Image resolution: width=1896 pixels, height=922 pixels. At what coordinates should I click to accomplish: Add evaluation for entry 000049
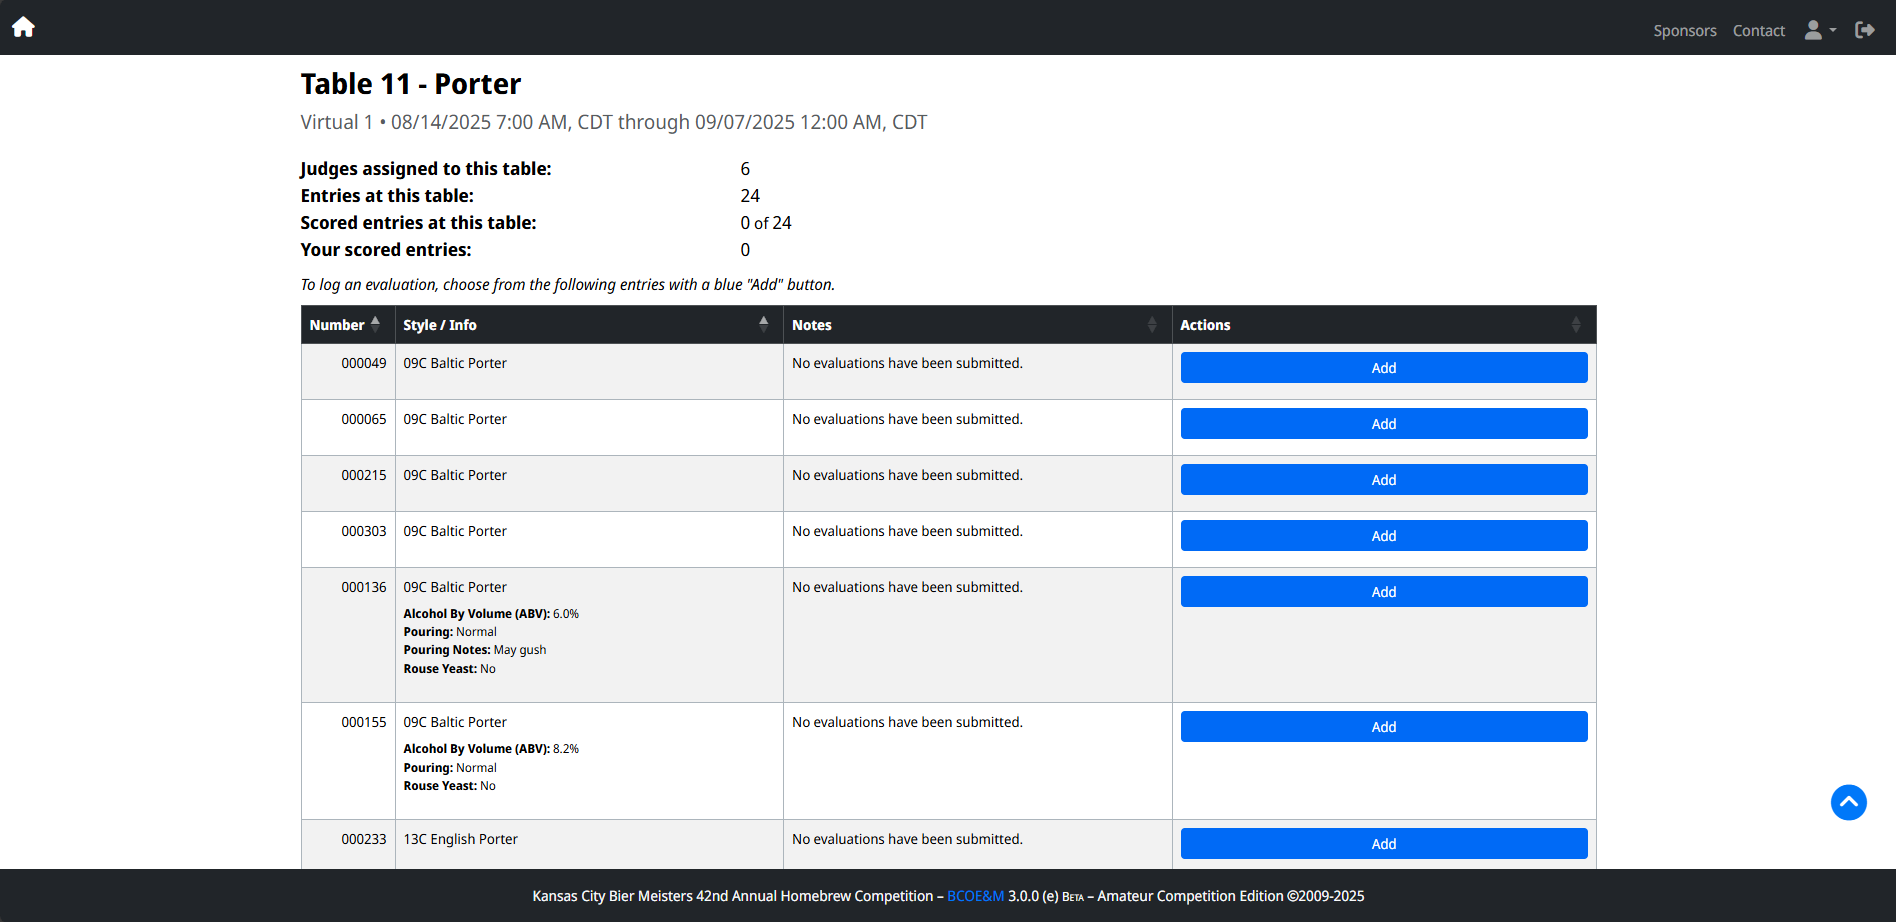point(1383,368)
